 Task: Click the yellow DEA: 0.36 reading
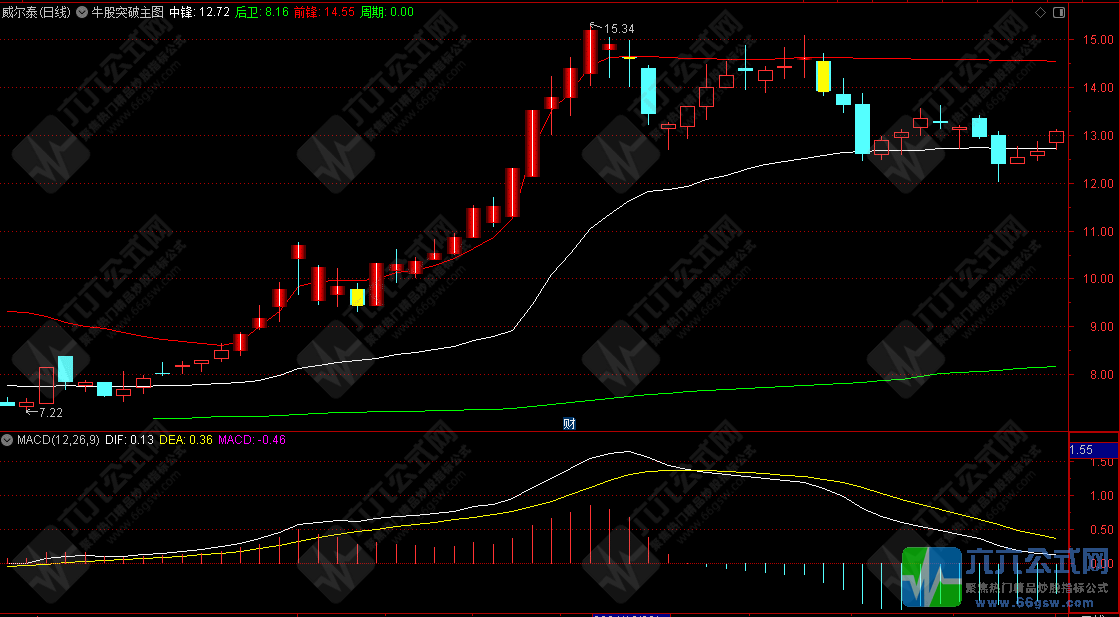click(x=186, y=440)
